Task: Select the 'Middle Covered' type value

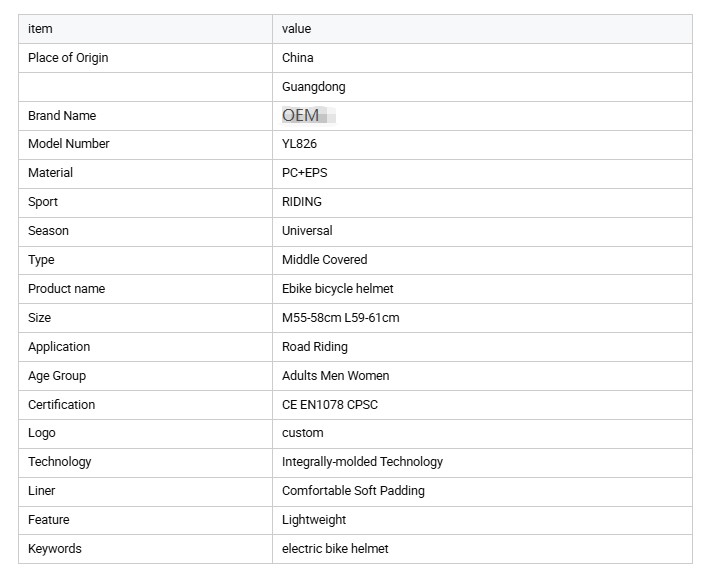Action: (x=325, y=260)
